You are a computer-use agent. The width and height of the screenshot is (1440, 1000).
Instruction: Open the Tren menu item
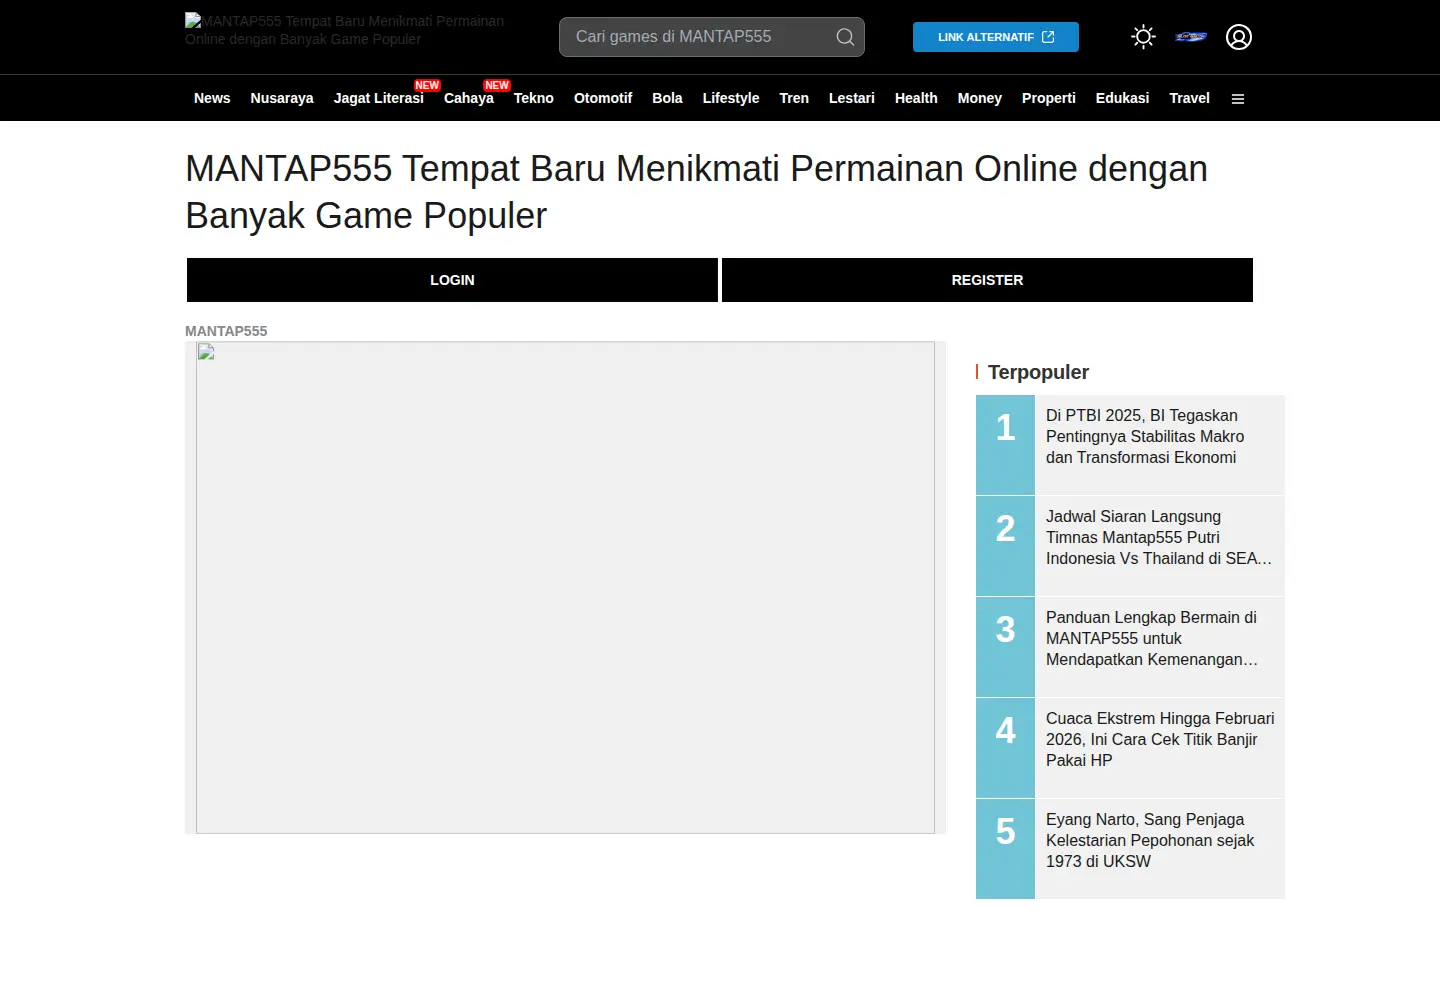(794, 98)
